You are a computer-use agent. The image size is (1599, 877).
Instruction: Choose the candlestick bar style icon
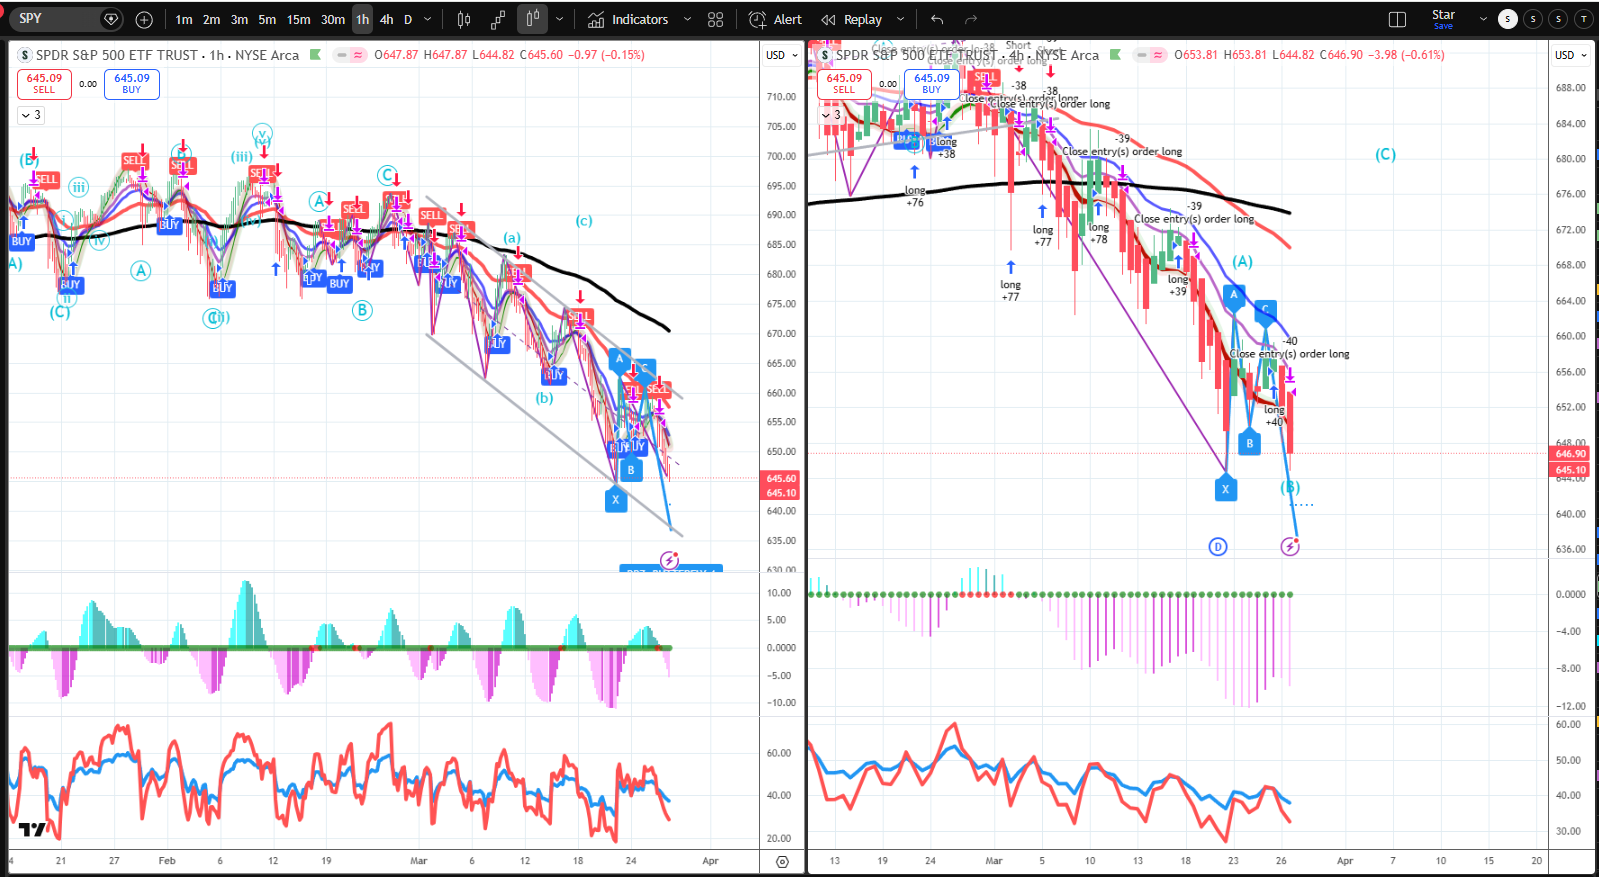[x=464, y=19]
